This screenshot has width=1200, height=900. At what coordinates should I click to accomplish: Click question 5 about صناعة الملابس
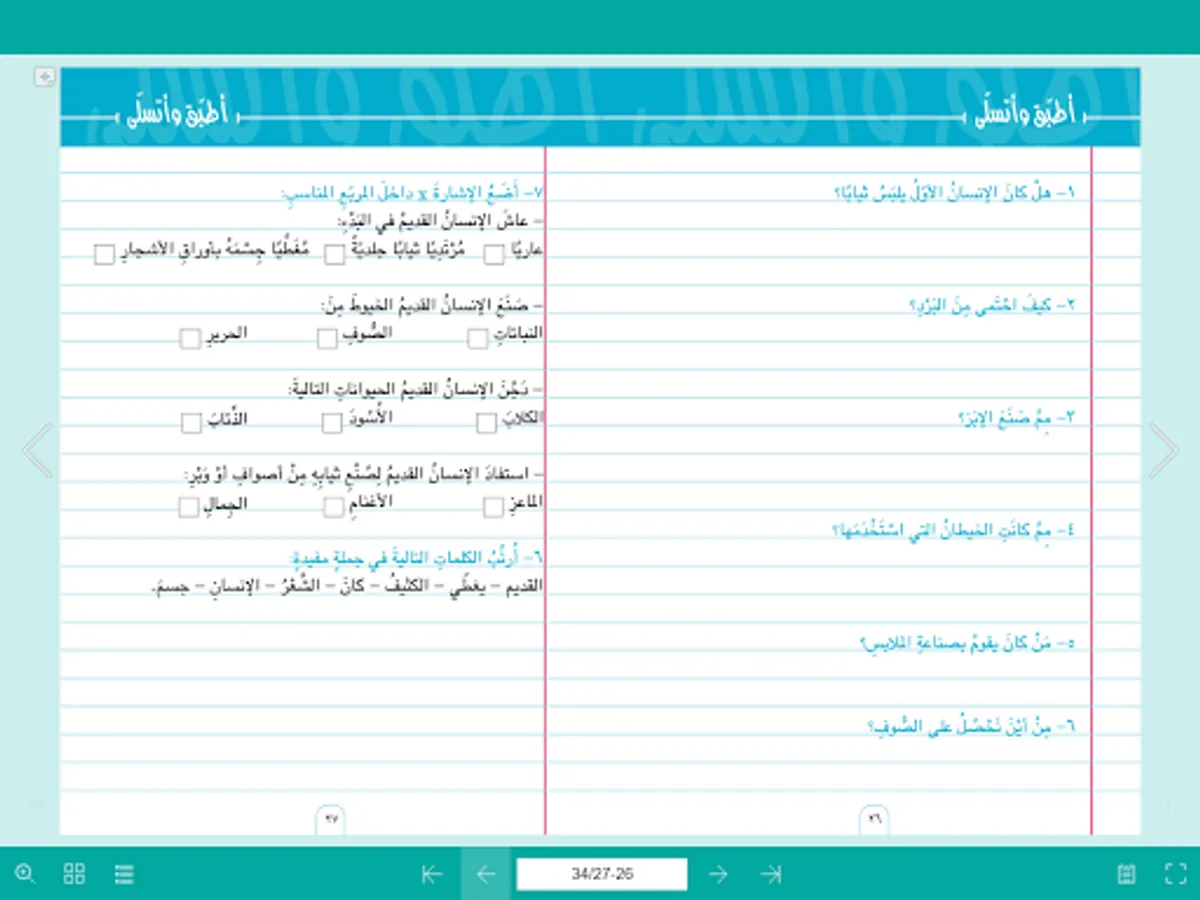(967, 643)
